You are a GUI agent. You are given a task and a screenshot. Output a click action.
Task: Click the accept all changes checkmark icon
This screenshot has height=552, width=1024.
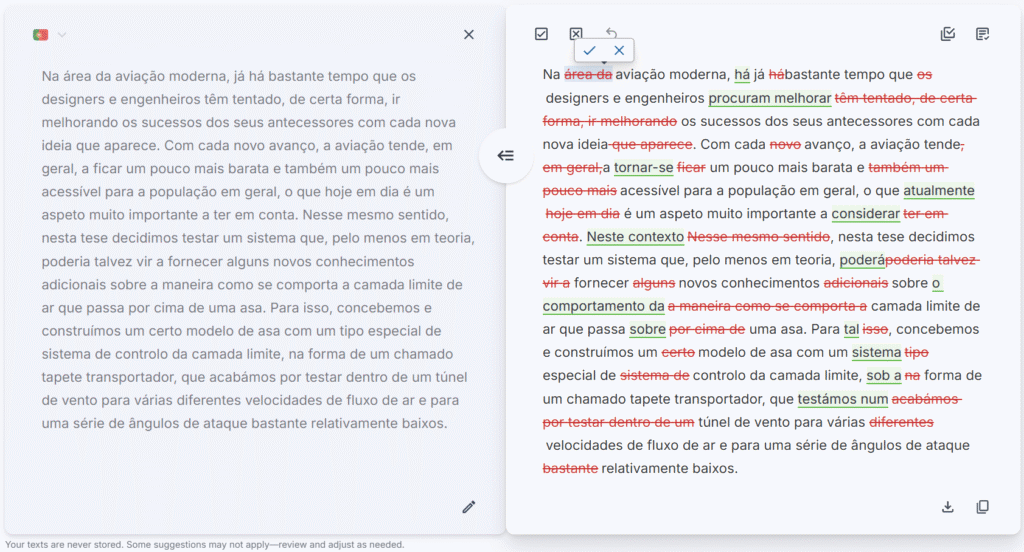(541, 34)
